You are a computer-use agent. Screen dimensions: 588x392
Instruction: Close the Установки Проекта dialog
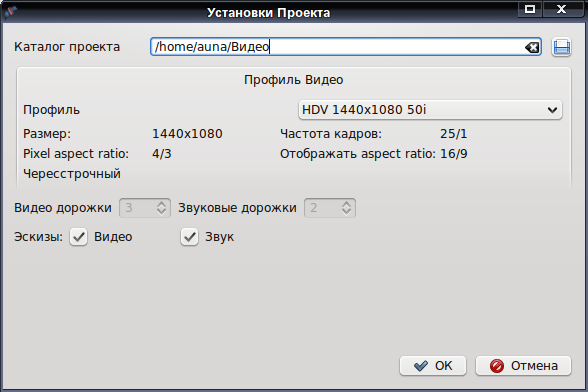(561, 9)
